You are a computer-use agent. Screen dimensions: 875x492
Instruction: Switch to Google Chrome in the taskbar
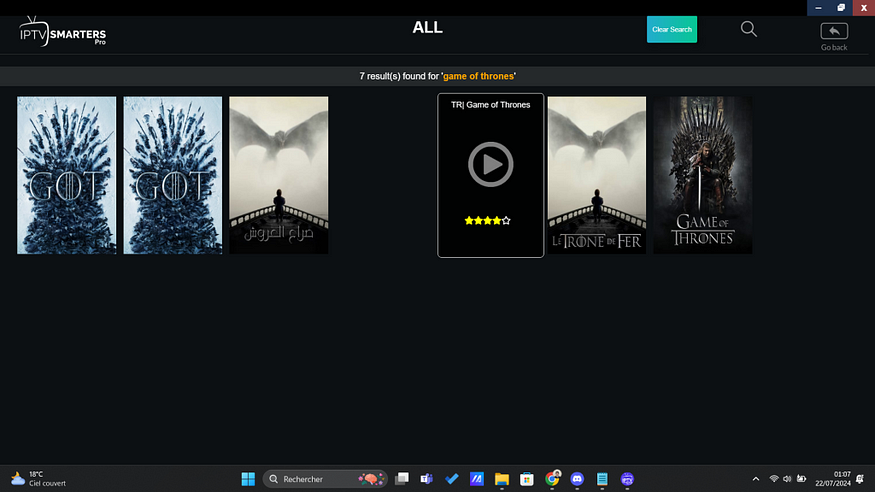(552, 479)
